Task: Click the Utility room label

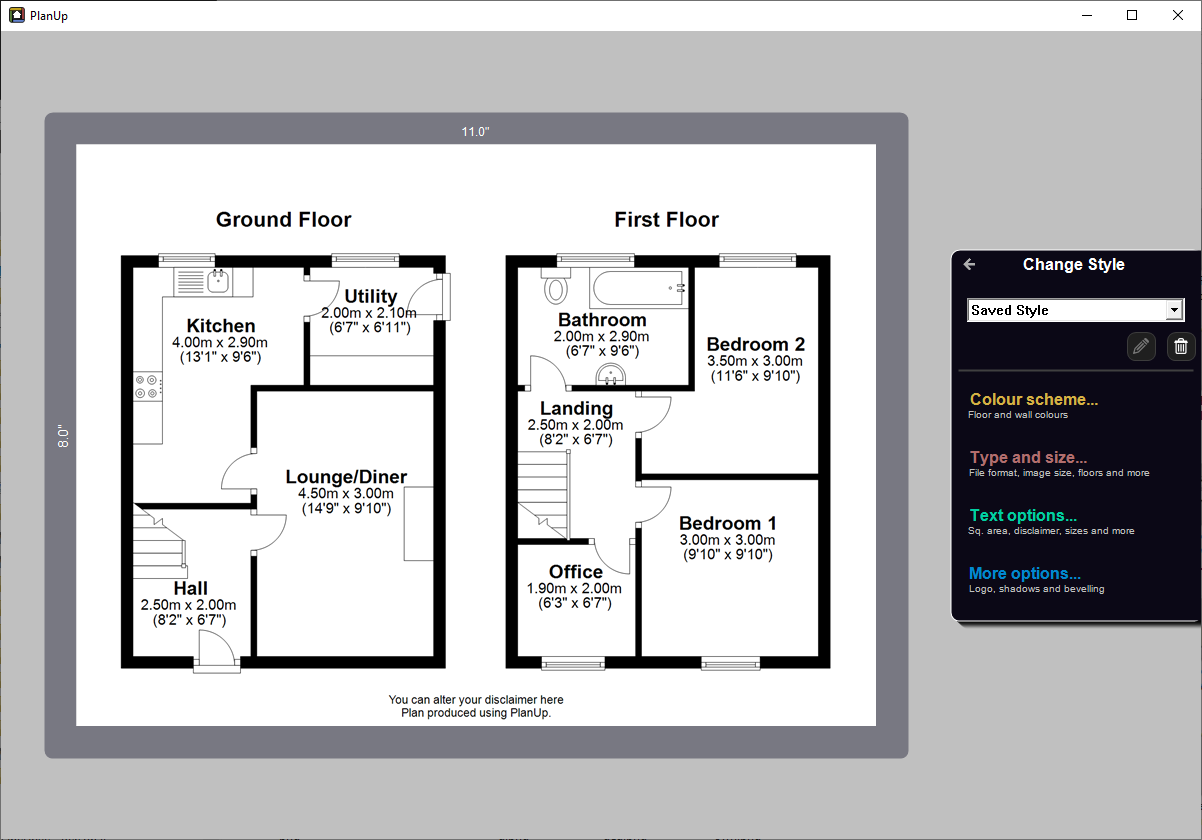Action: pyautogui.click(x=371, y=297)
